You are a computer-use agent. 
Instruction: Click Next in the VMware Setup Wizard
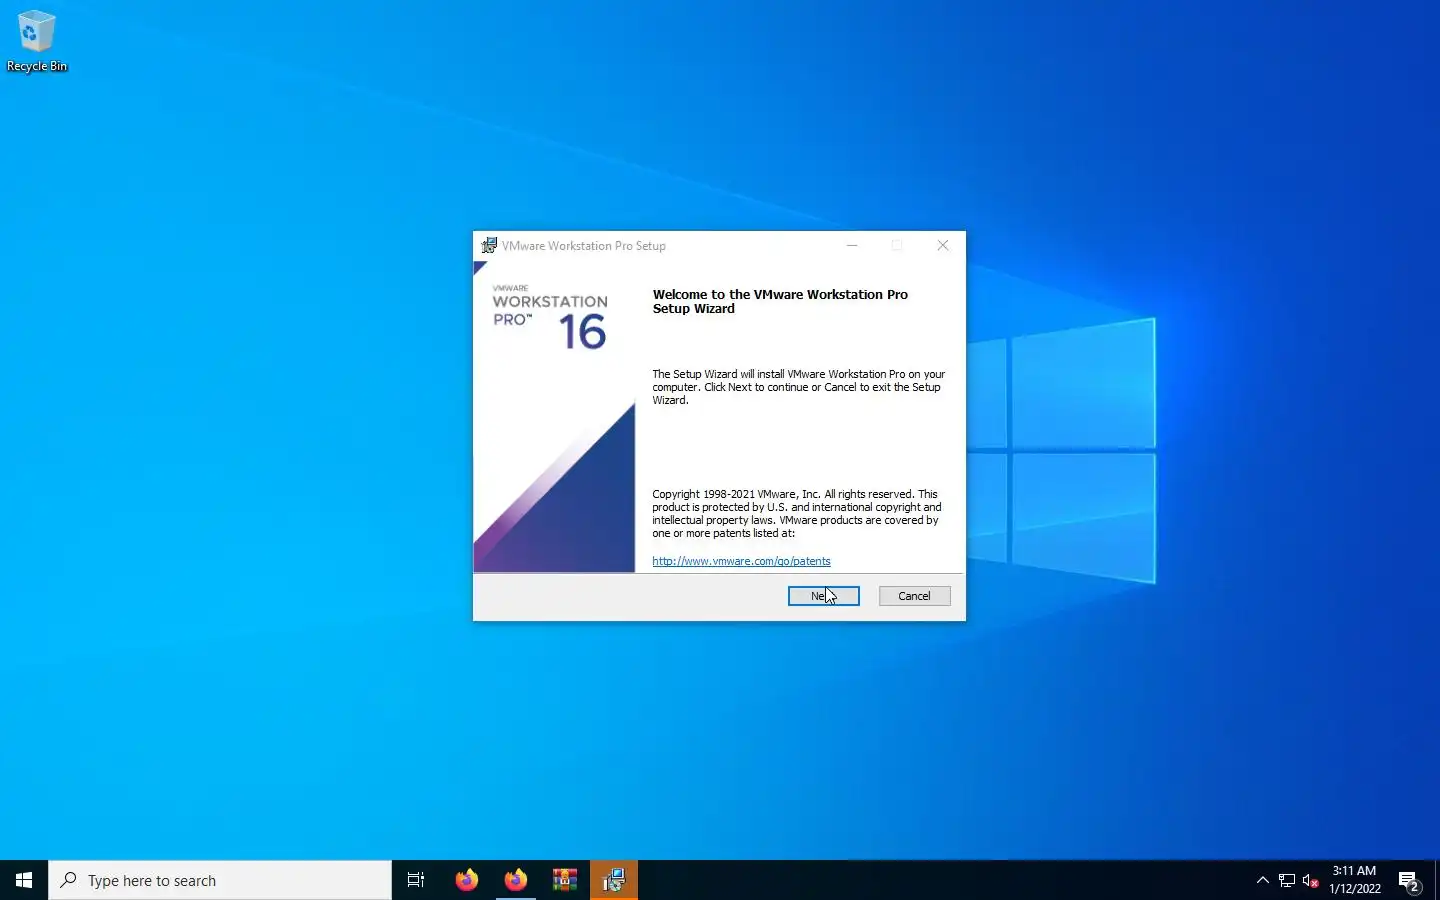tap(823, 596)
